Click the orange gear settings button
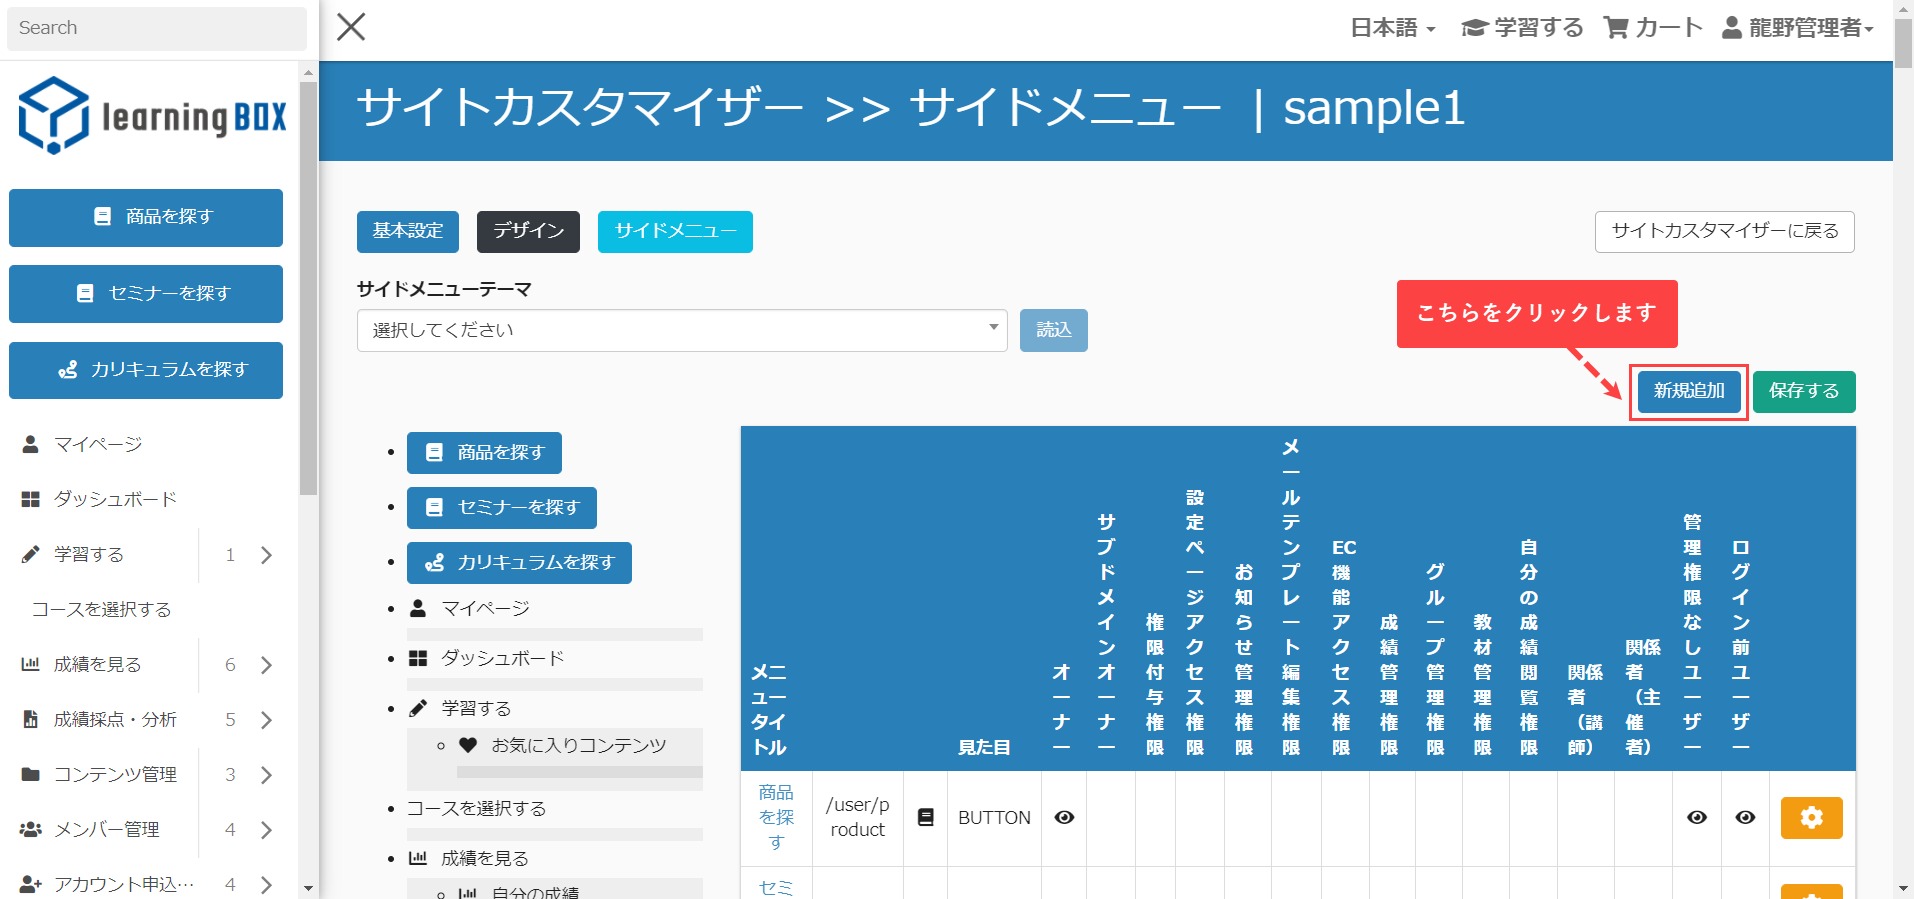The image size is (1914, 899). click(1811, 818)
